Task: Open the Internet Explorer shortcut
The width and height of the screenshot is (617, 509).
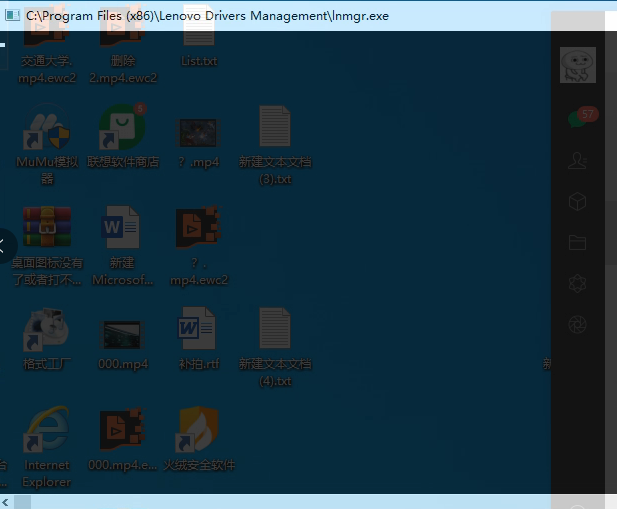Action: (x=47, y=431)
